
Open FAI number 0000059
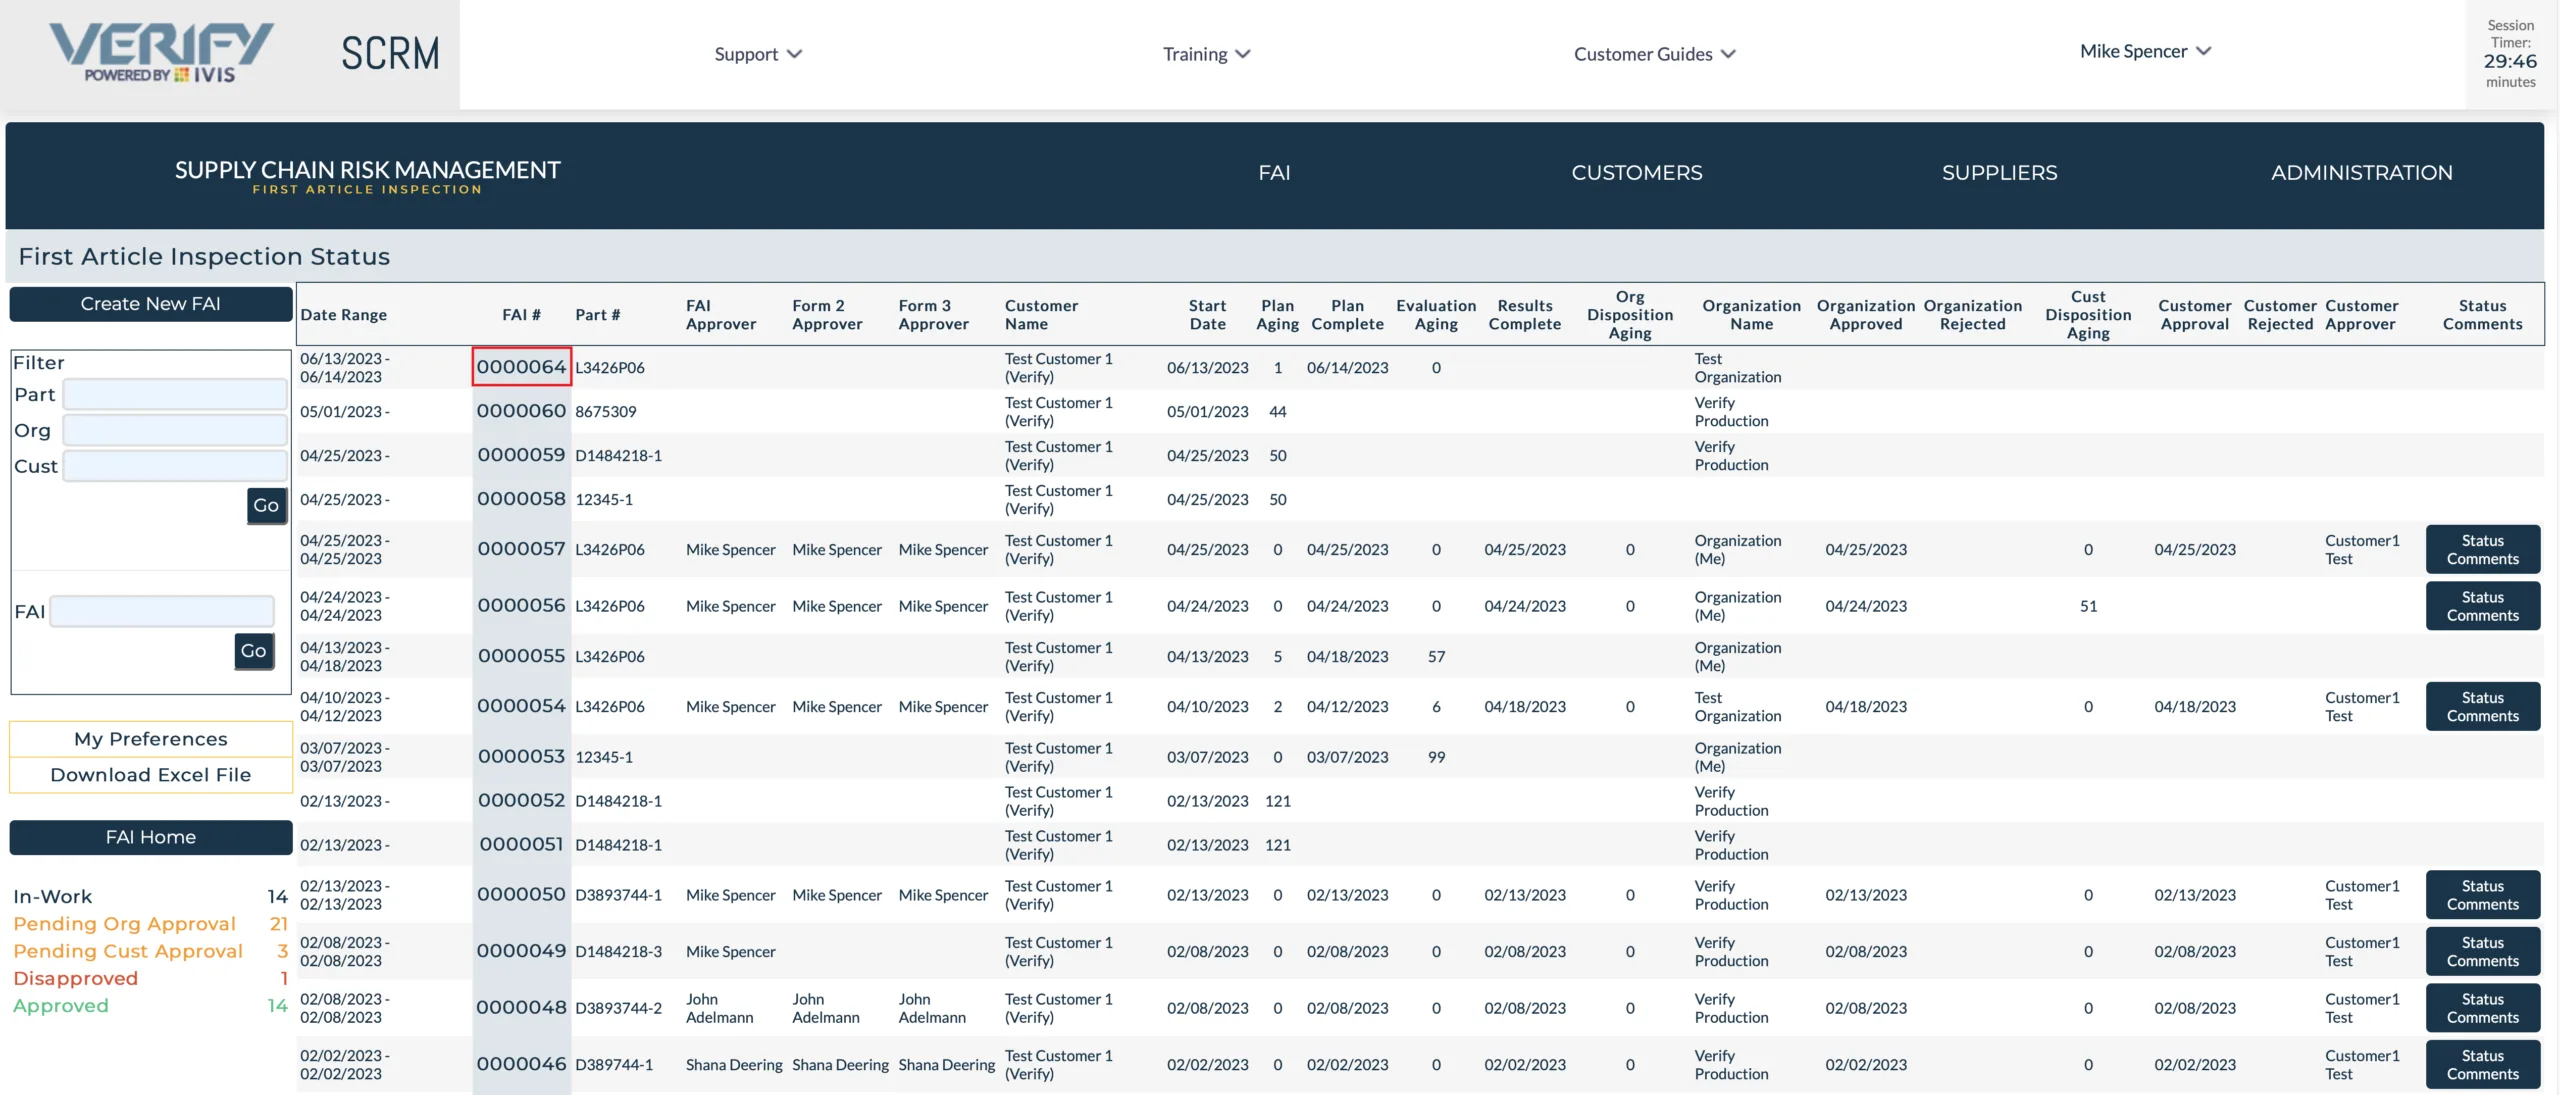click(521, 455)
